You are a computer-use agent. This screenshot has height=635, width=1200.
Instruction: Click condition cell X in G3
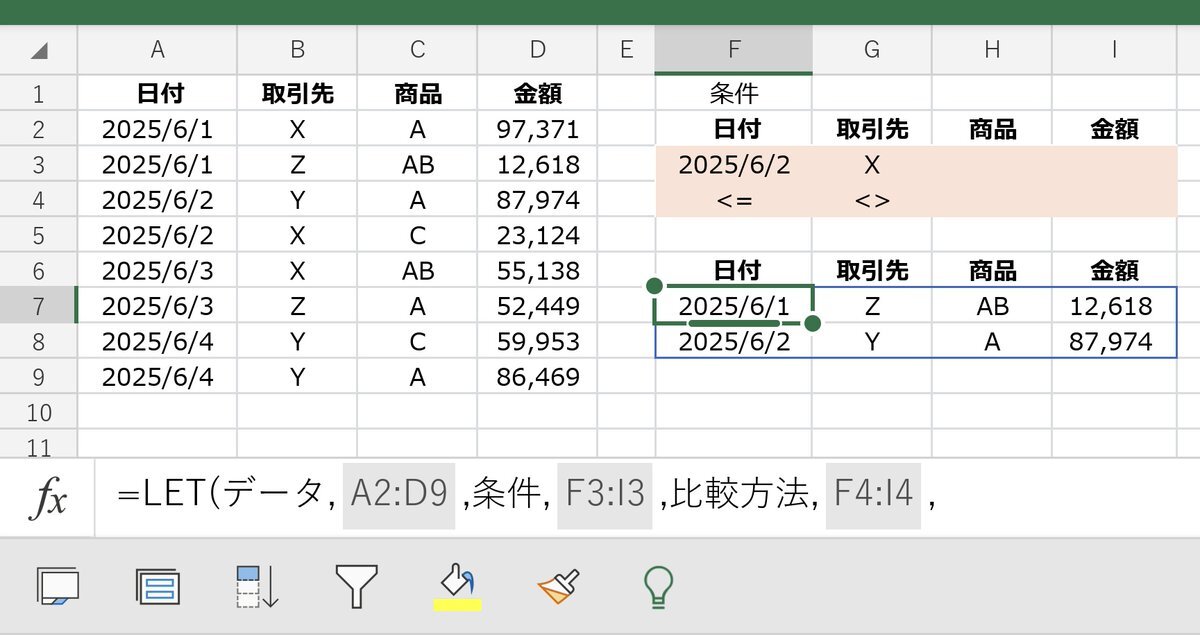coord(872,164)
